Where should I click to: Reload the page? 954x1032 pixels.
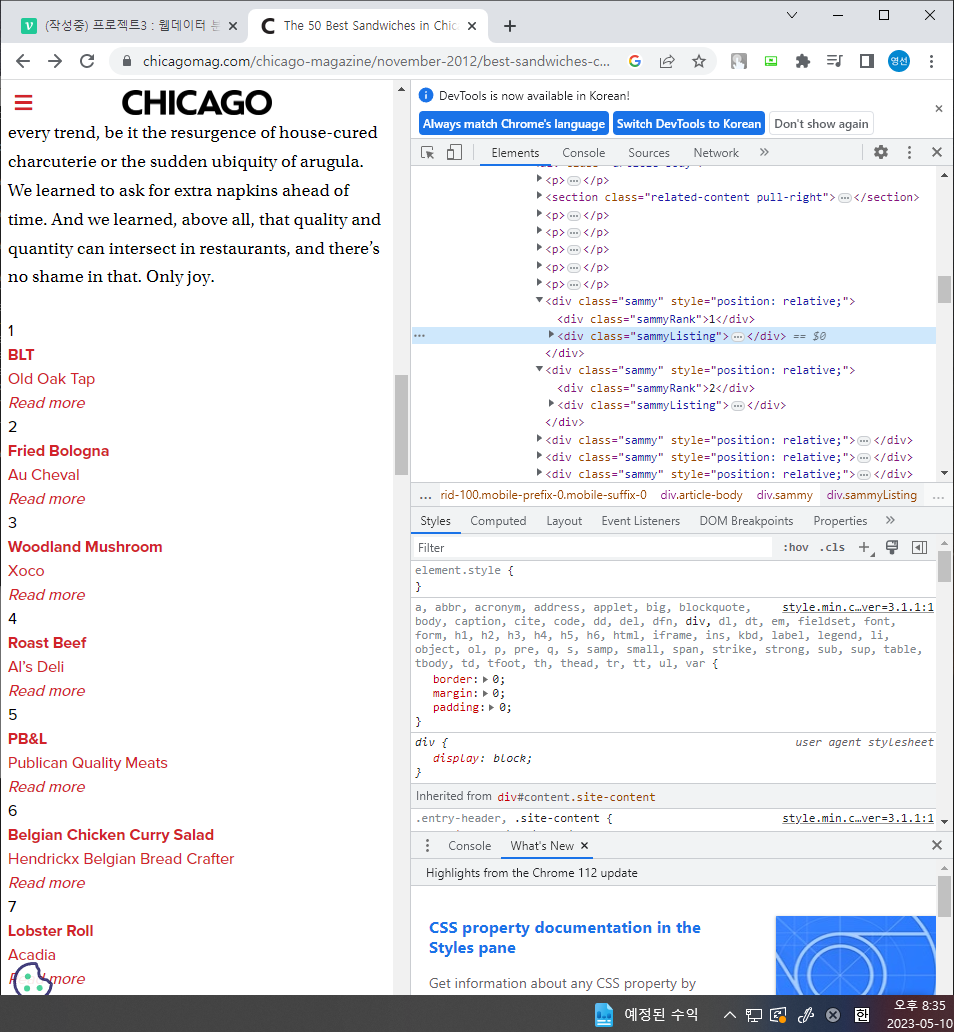(87, 61)
